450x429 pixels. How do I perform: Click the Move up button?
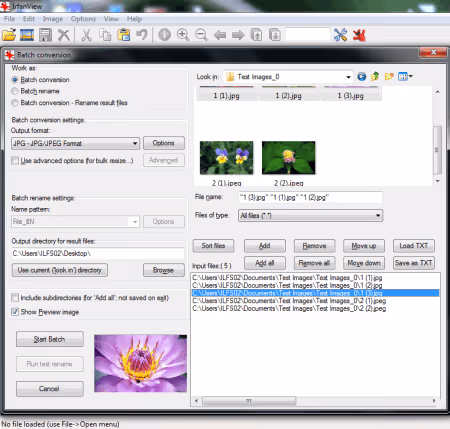tap(364, 246)
